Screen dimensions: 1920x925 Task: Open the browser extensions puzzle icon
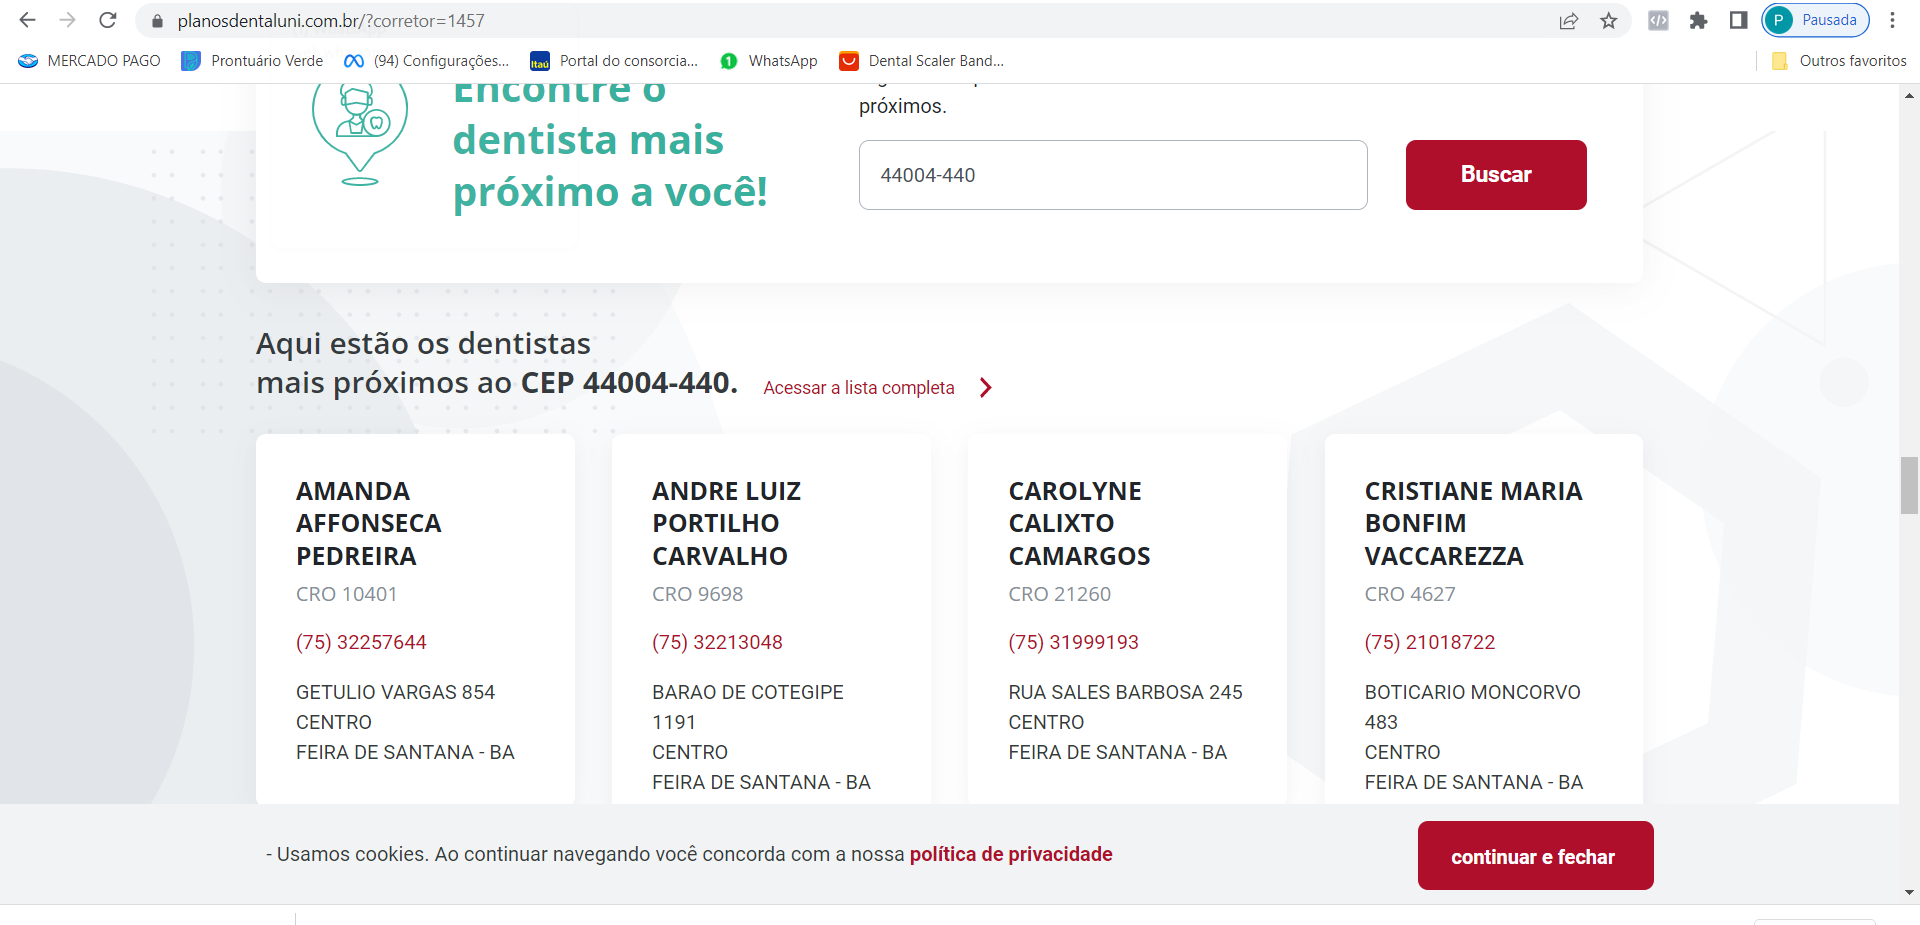(1698, 21)
